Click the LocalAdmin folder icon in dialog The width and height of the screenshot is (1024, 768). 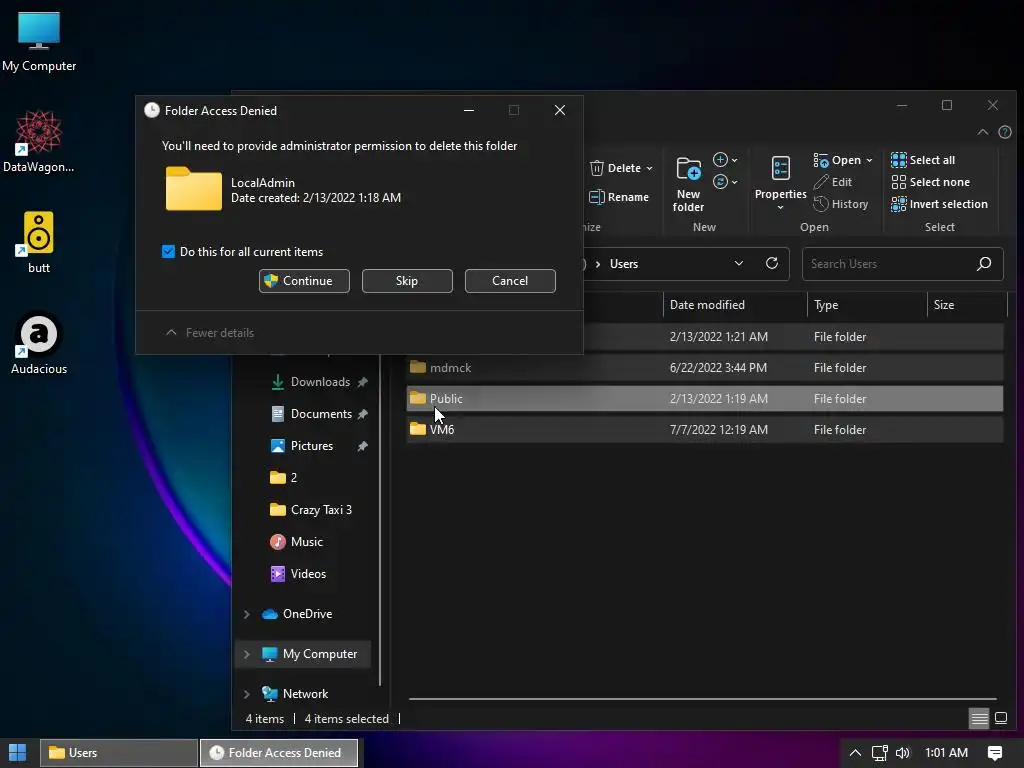click(193, 189)
